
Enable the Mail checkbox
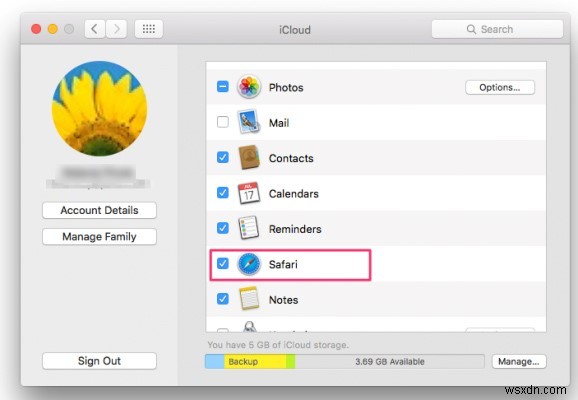point(223,122)
